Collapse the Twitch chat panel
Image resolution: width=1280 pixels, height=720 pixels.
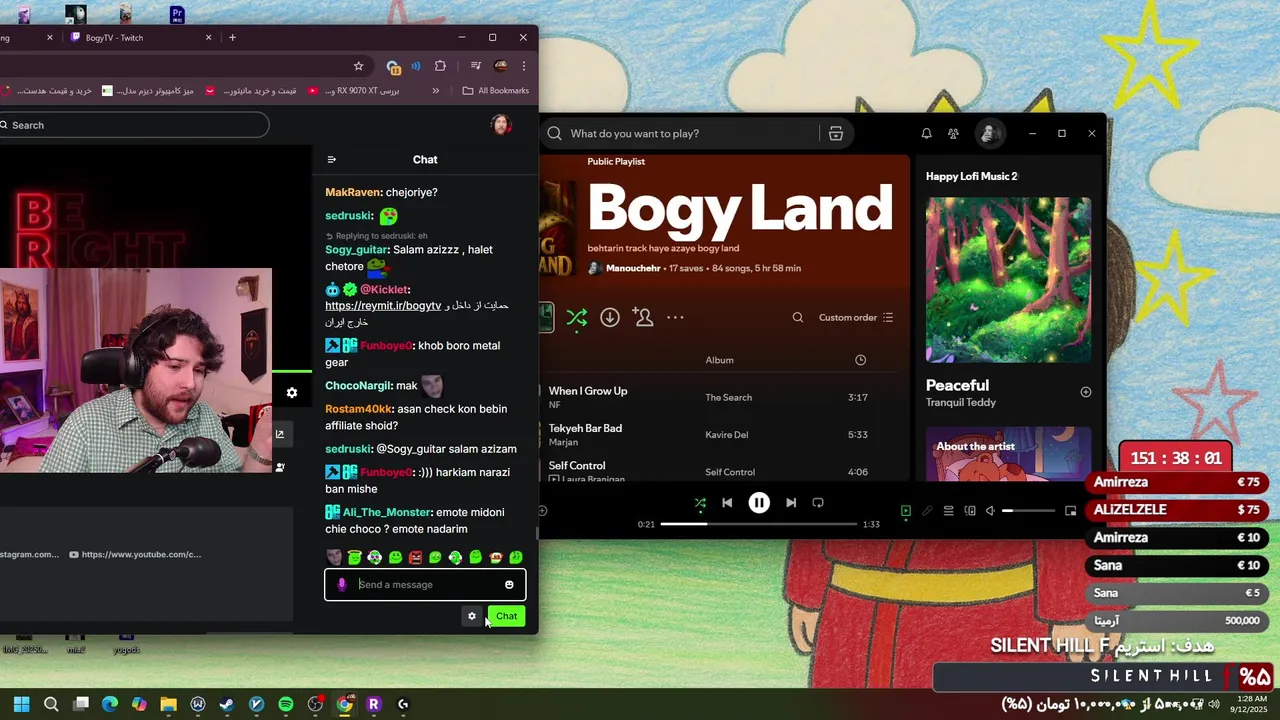[x=332, y=159]
